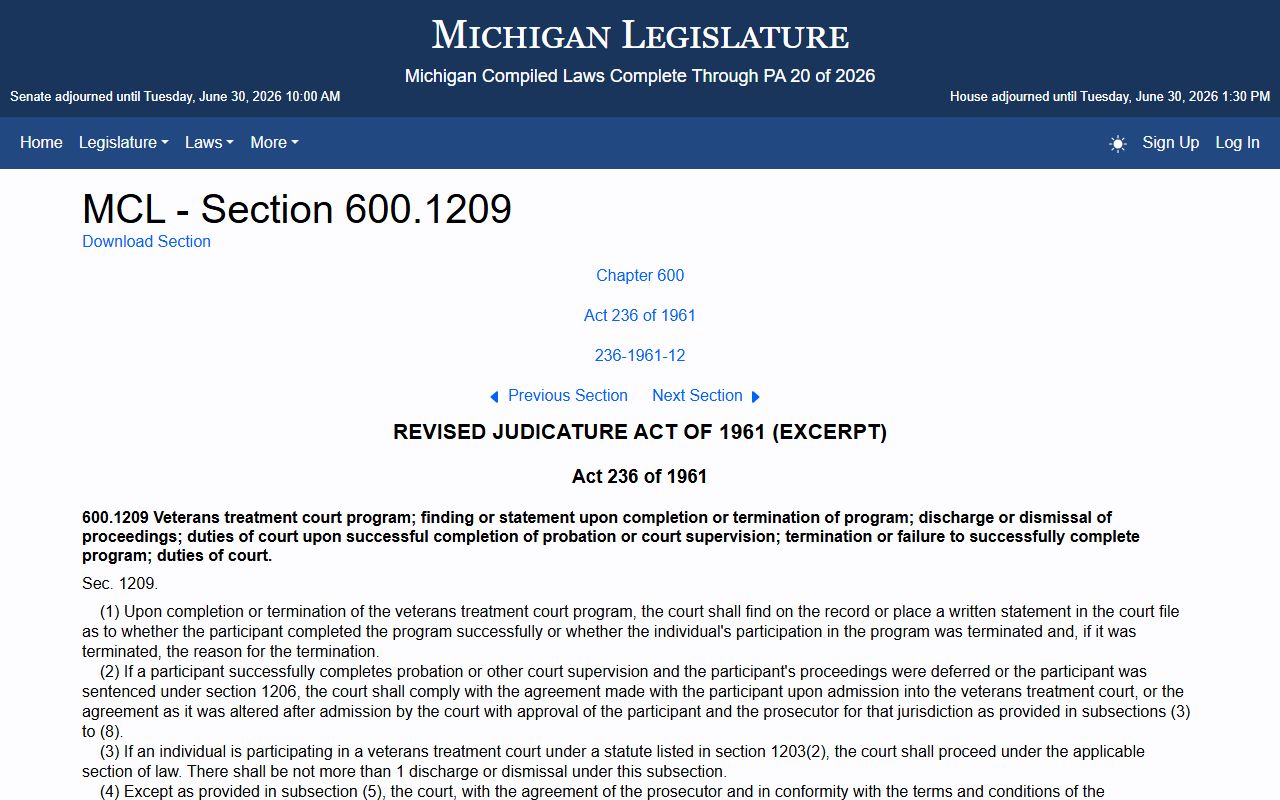Click the Revised Judicature Act of 1961 heading
This screenshot has height=800, width=1280.
640,432
